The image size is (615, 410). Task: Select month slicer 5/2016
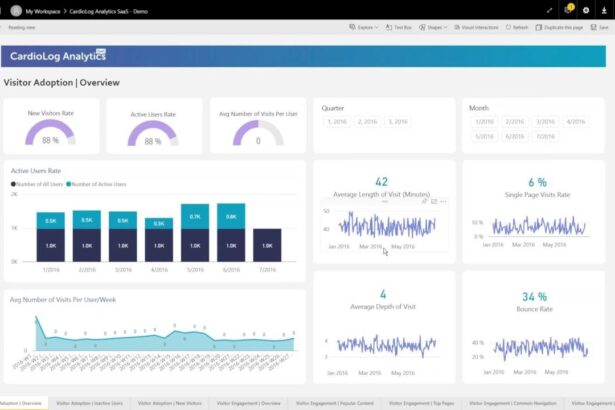(x=484, y=137)
